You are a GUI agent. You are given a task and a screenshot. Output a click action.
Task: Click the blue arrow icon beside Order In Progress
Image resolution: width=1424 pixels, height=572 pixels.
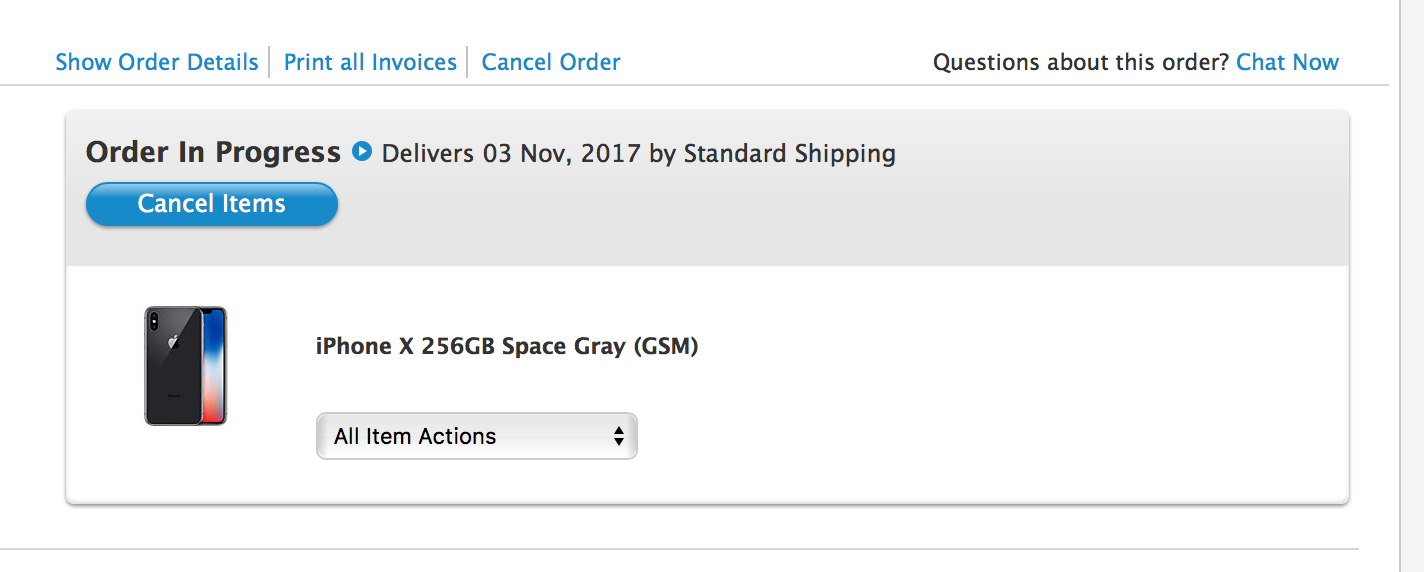tap(362, 152)
